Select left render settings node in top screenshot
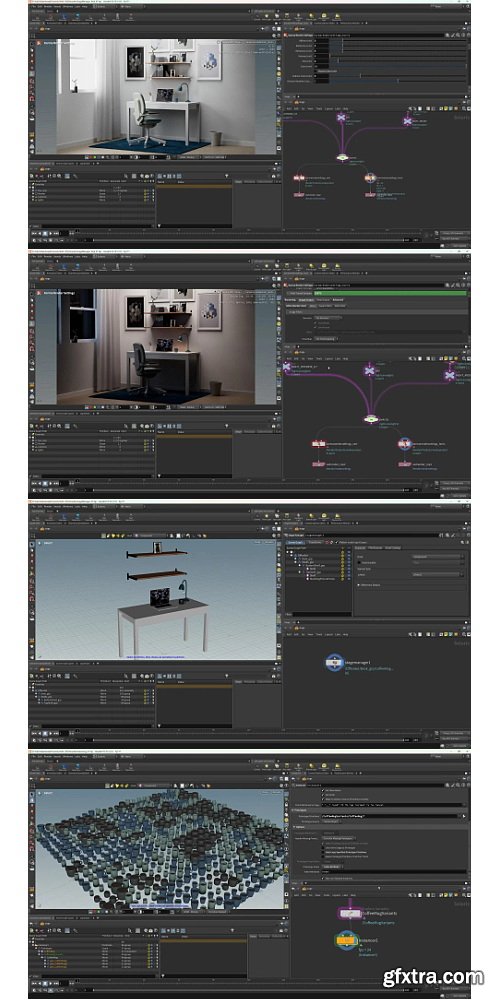This screenshot has height=1000, width=500. 298,179
